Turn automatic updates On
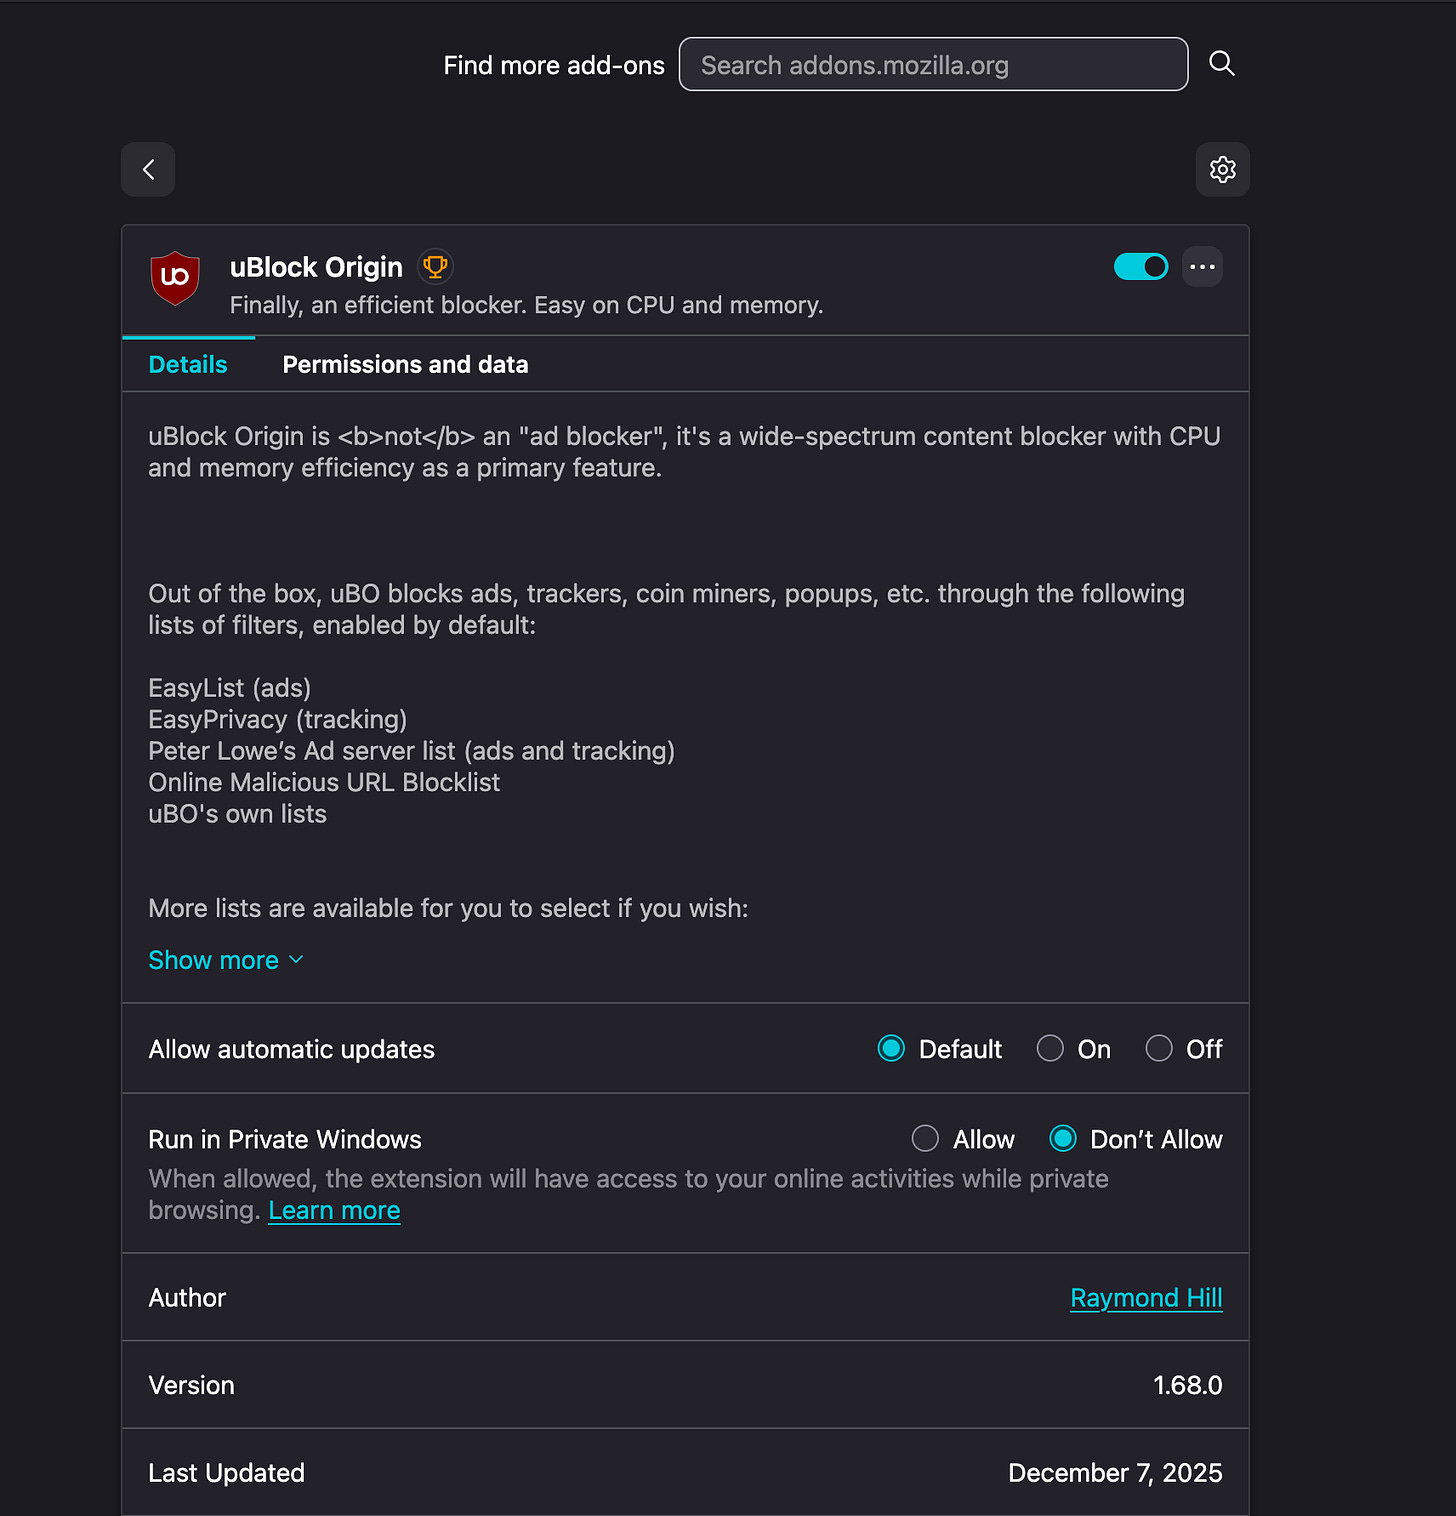The image size is (1456, 1516). tap(1050, 1048)
